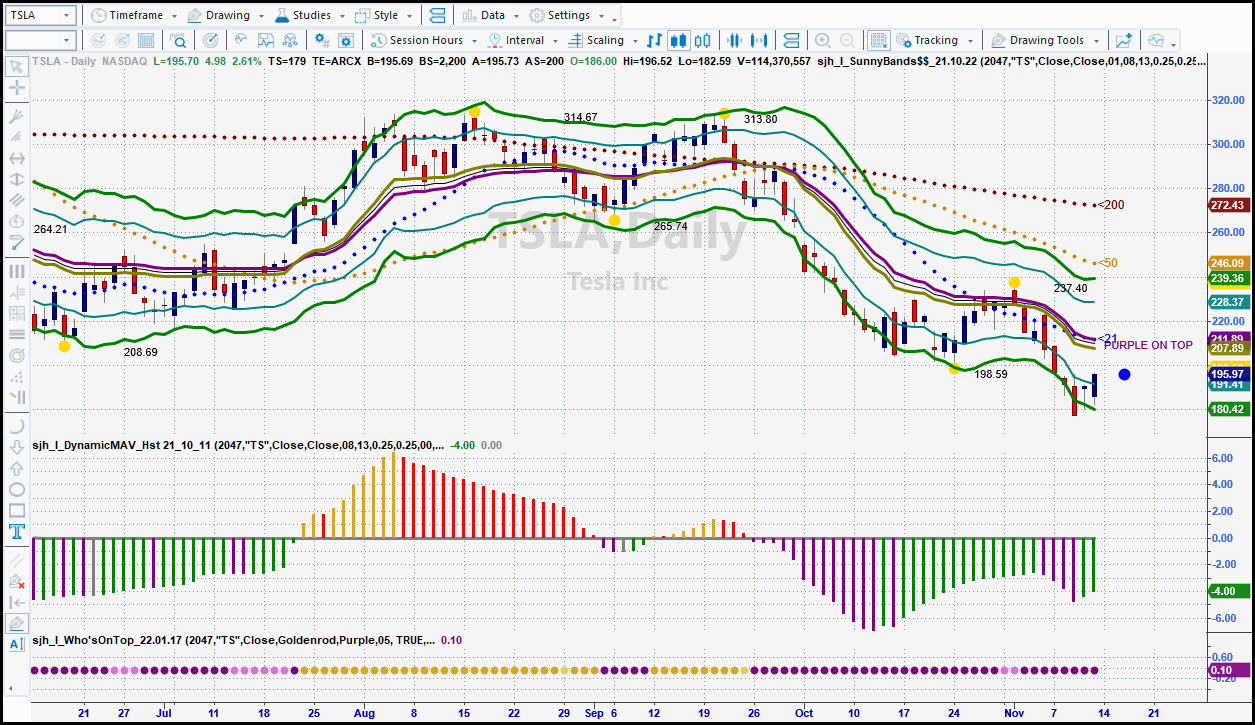Click the gear with hash symbol icon

coord(322,41)
